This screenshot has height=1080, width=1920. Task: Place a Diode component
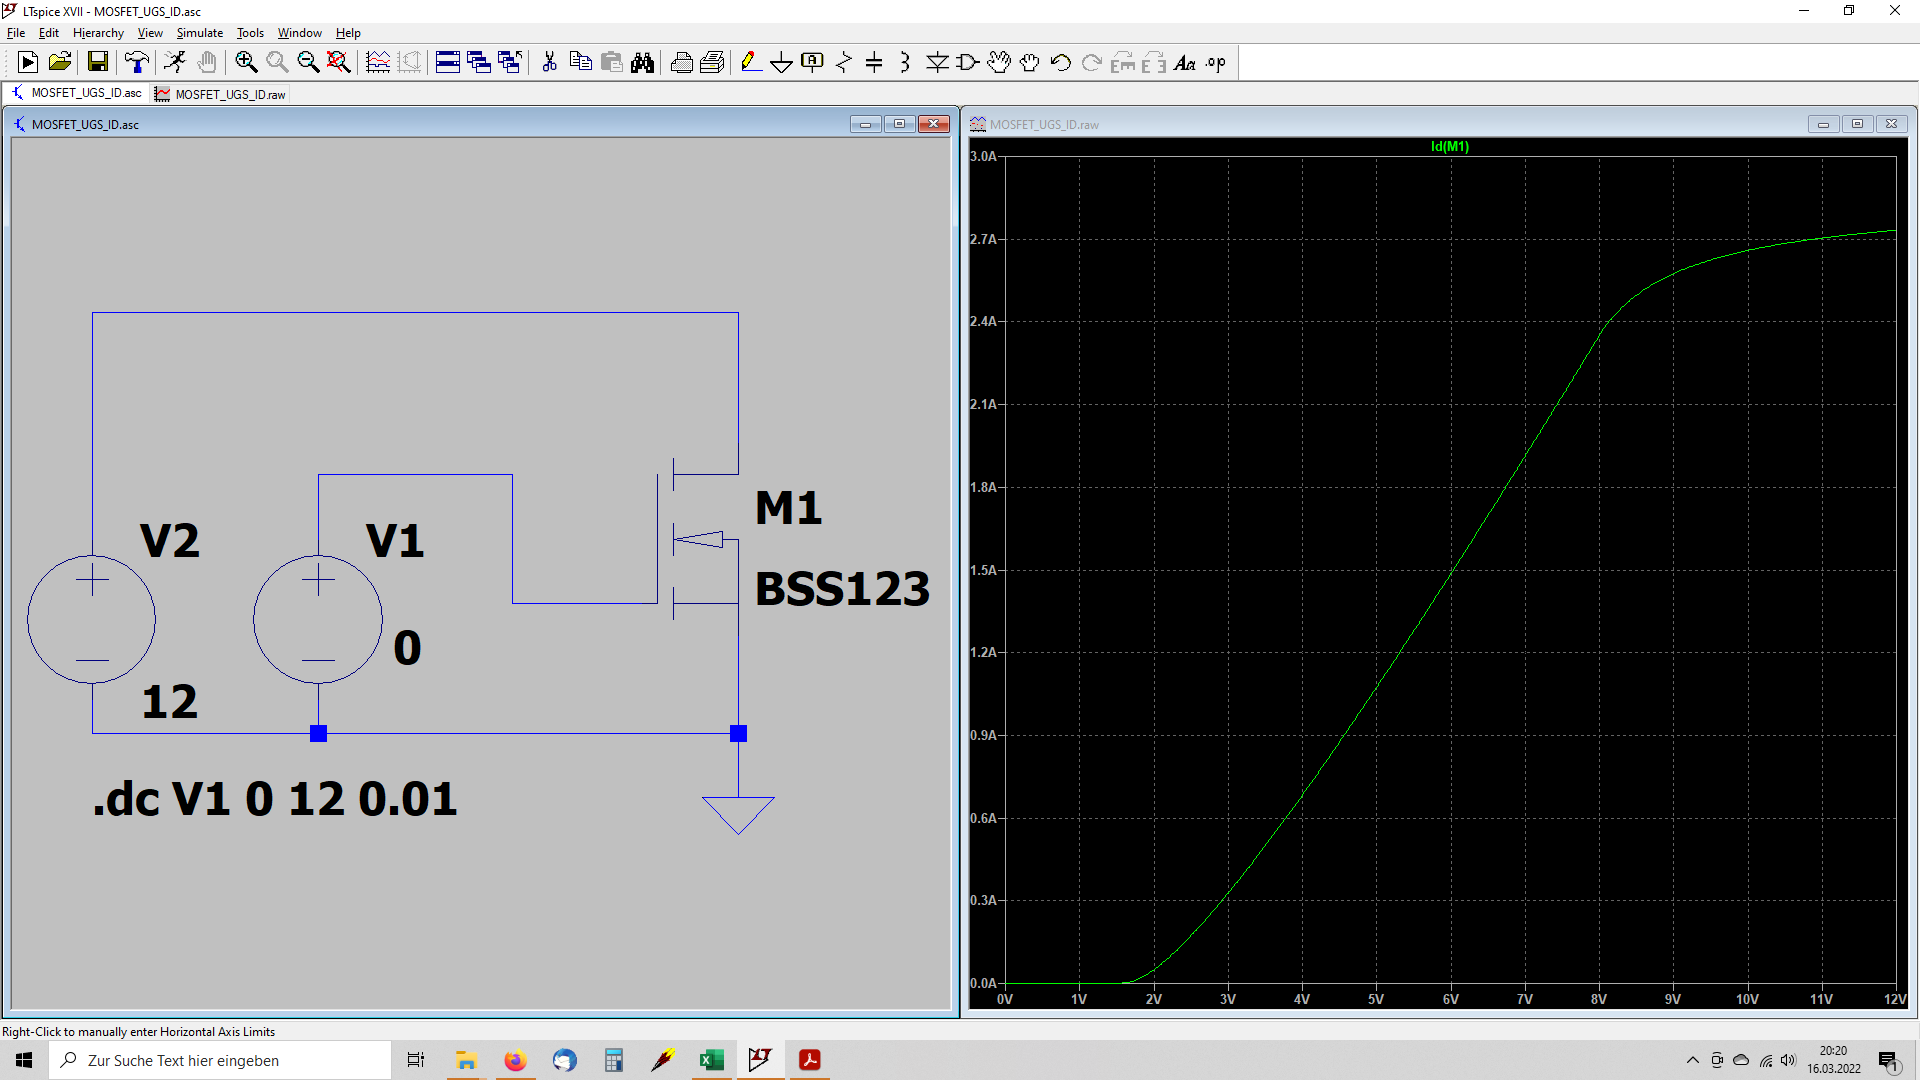(937, 62)
